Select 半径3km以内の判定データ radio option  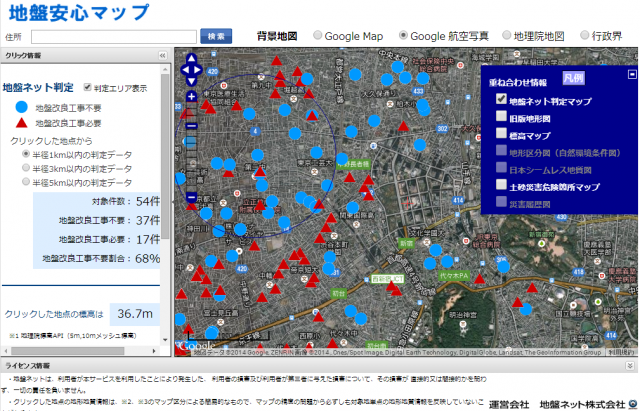(x=26, y=169)
